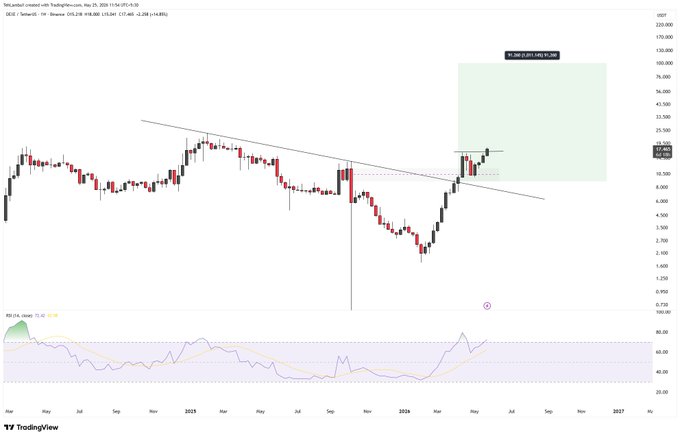This screenshot has width=680, height=438.
Task: Click the 2026 label on the time axis
Action: (405, 411)
